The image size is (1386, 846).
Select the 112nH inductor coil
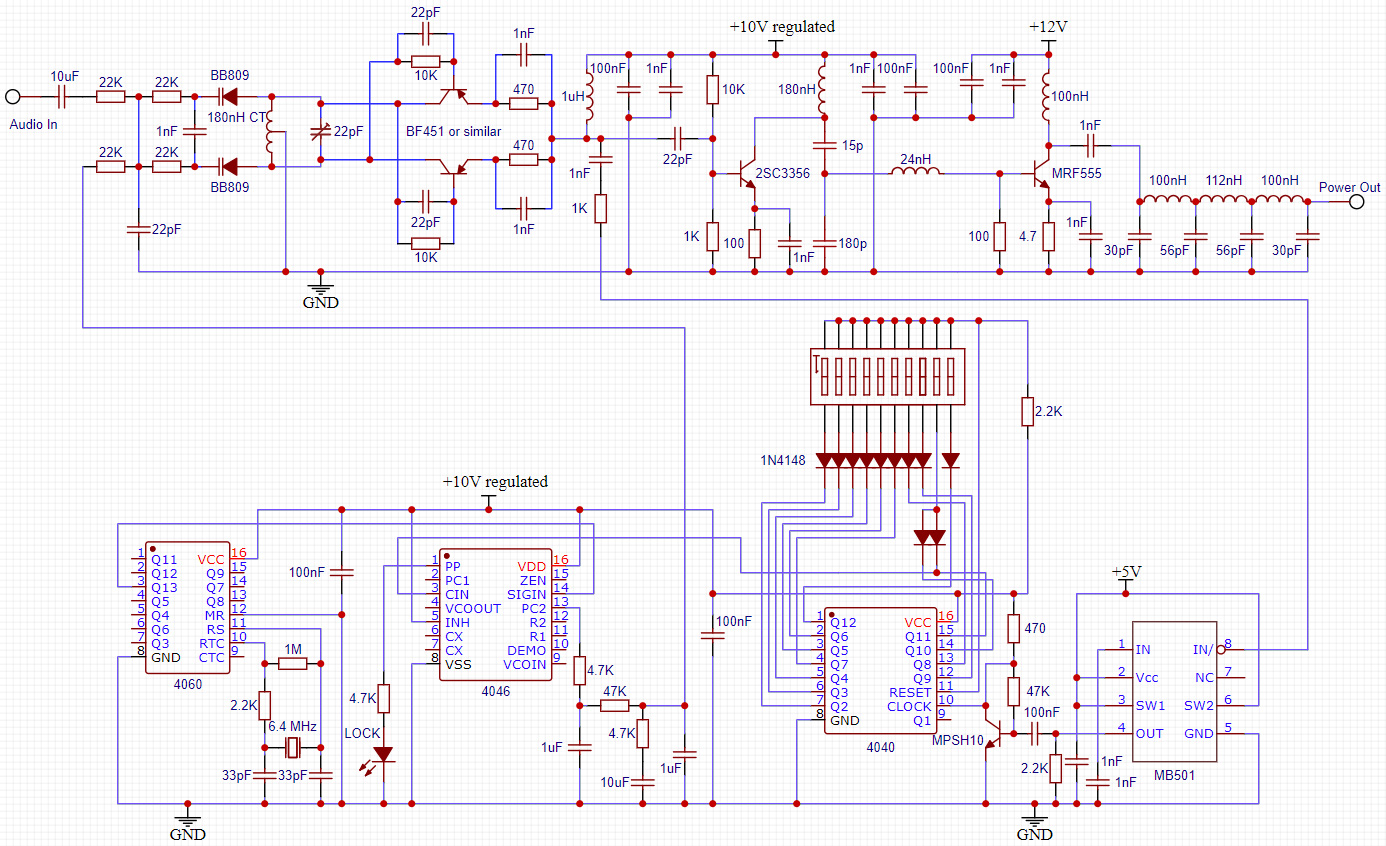1221,201
